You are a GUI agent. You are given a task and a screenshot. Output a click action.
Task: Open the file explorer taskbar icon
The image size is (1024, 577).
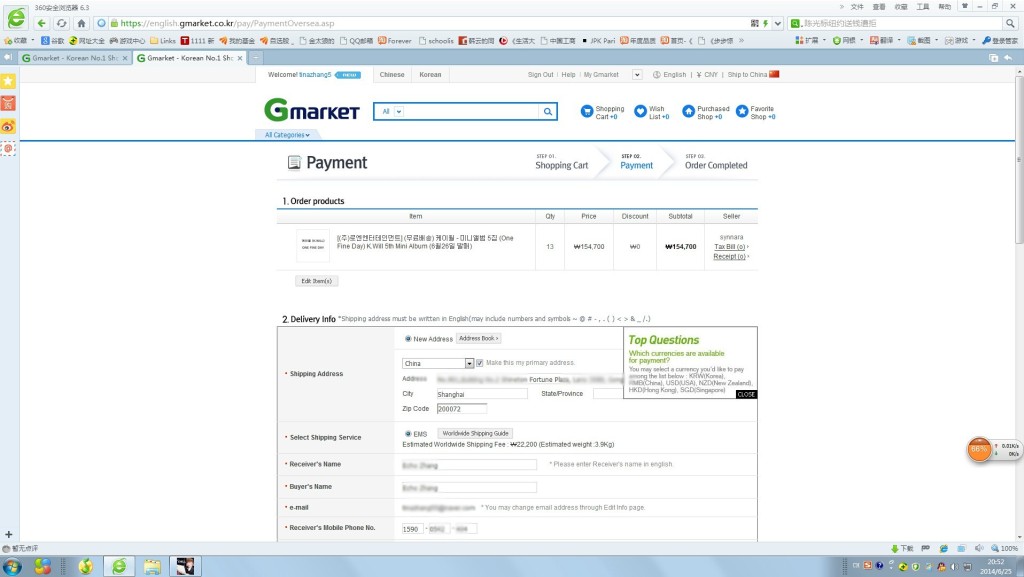pyautogui.click(x=152, y=566)
